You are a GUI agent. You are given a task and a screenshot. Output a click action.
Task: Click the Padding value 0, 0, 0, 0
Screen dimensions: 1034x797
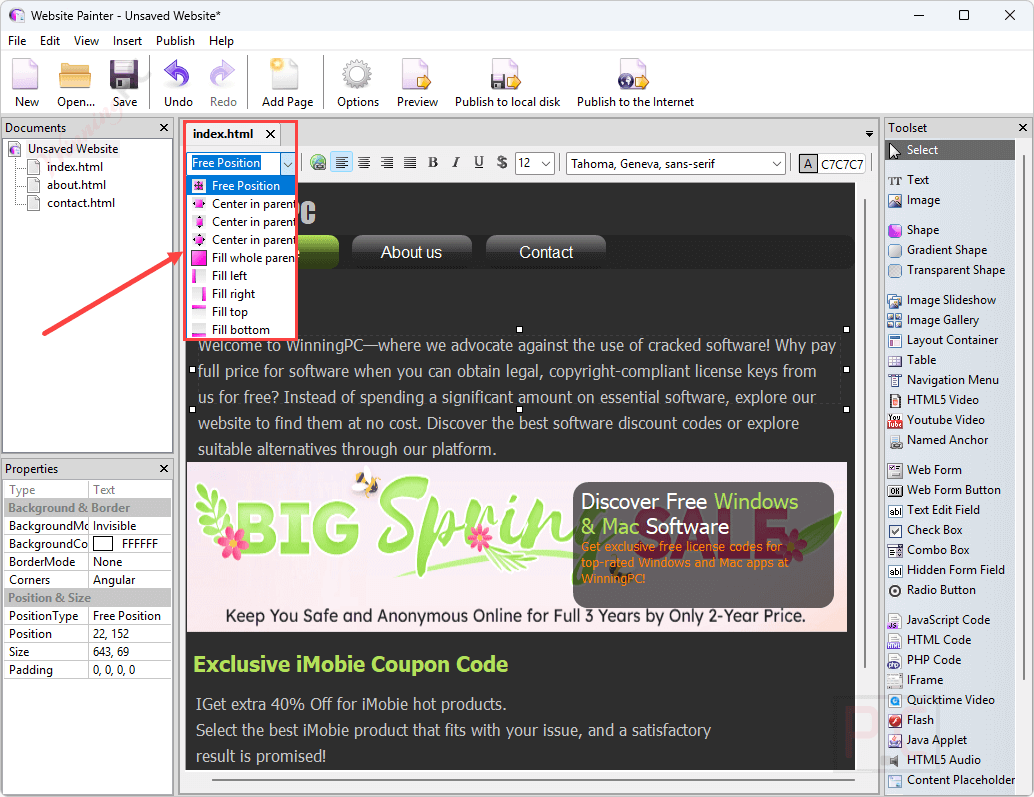[129, 670]
